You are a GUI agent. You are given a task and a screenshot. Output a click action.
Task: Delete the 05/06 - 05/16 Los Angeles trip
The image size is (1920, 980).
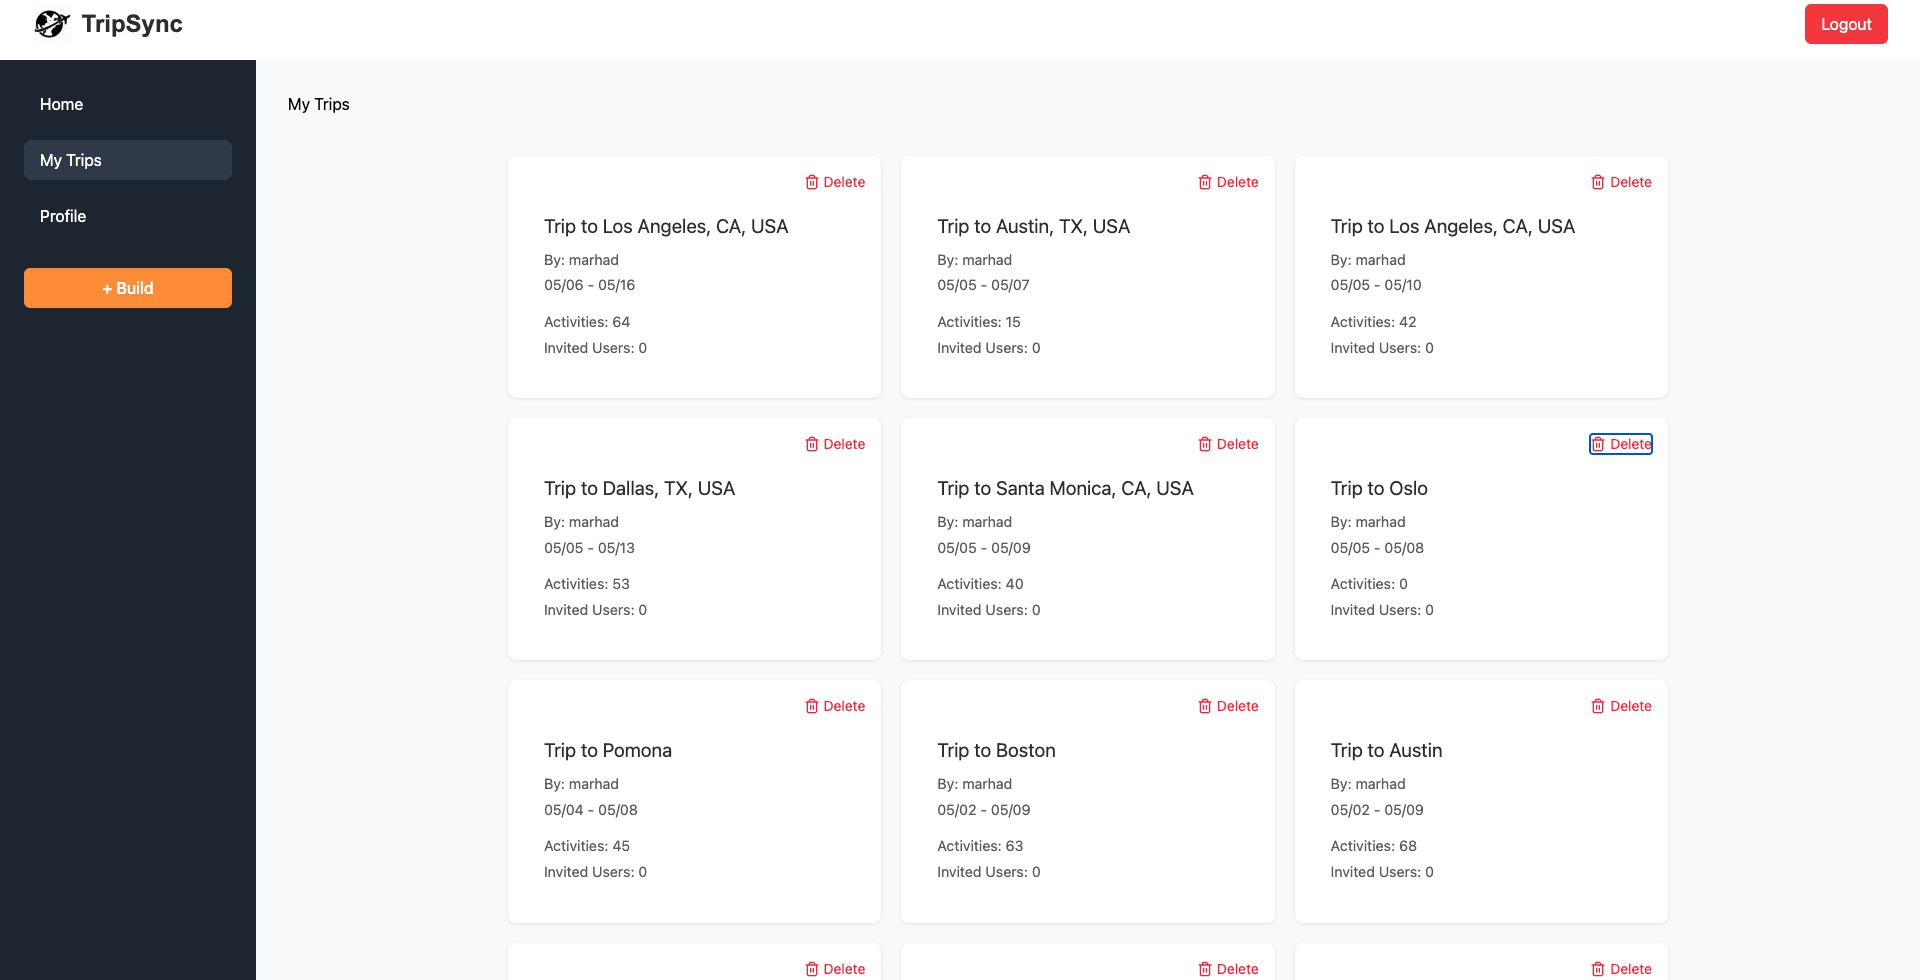(835, 182)
